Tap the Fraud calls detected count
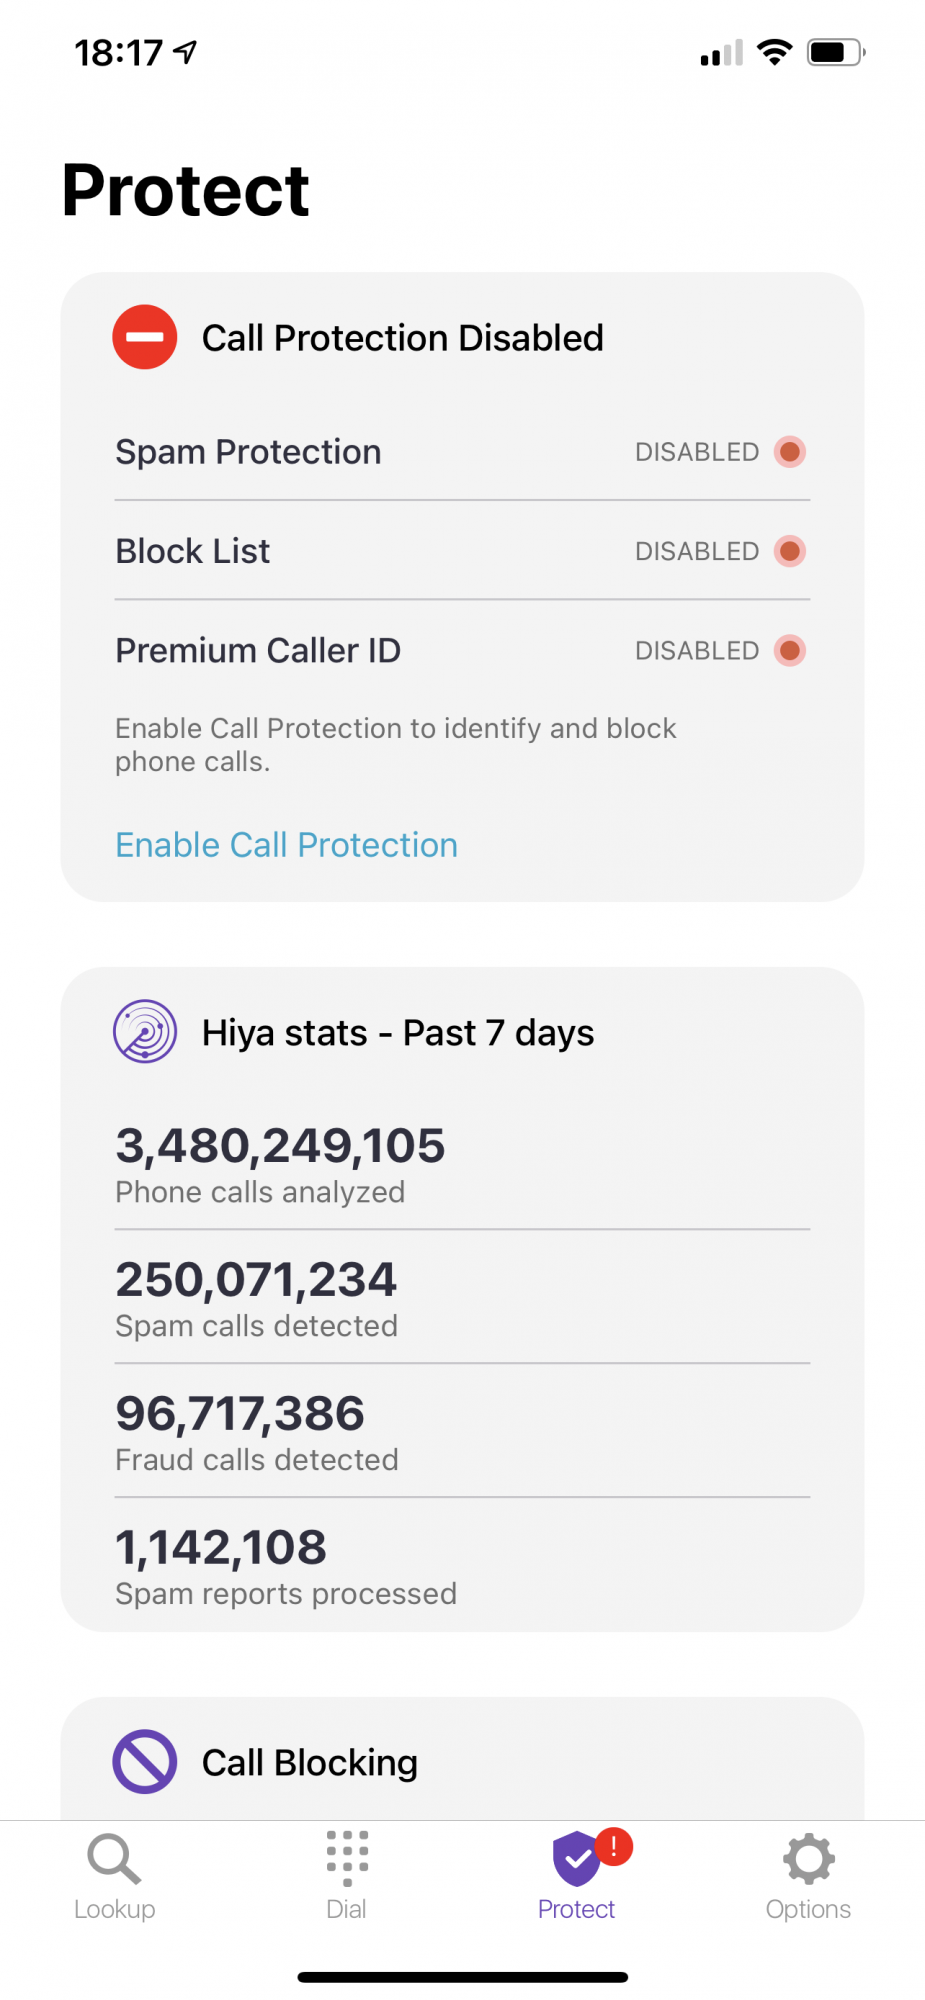 pos(240,1415)
